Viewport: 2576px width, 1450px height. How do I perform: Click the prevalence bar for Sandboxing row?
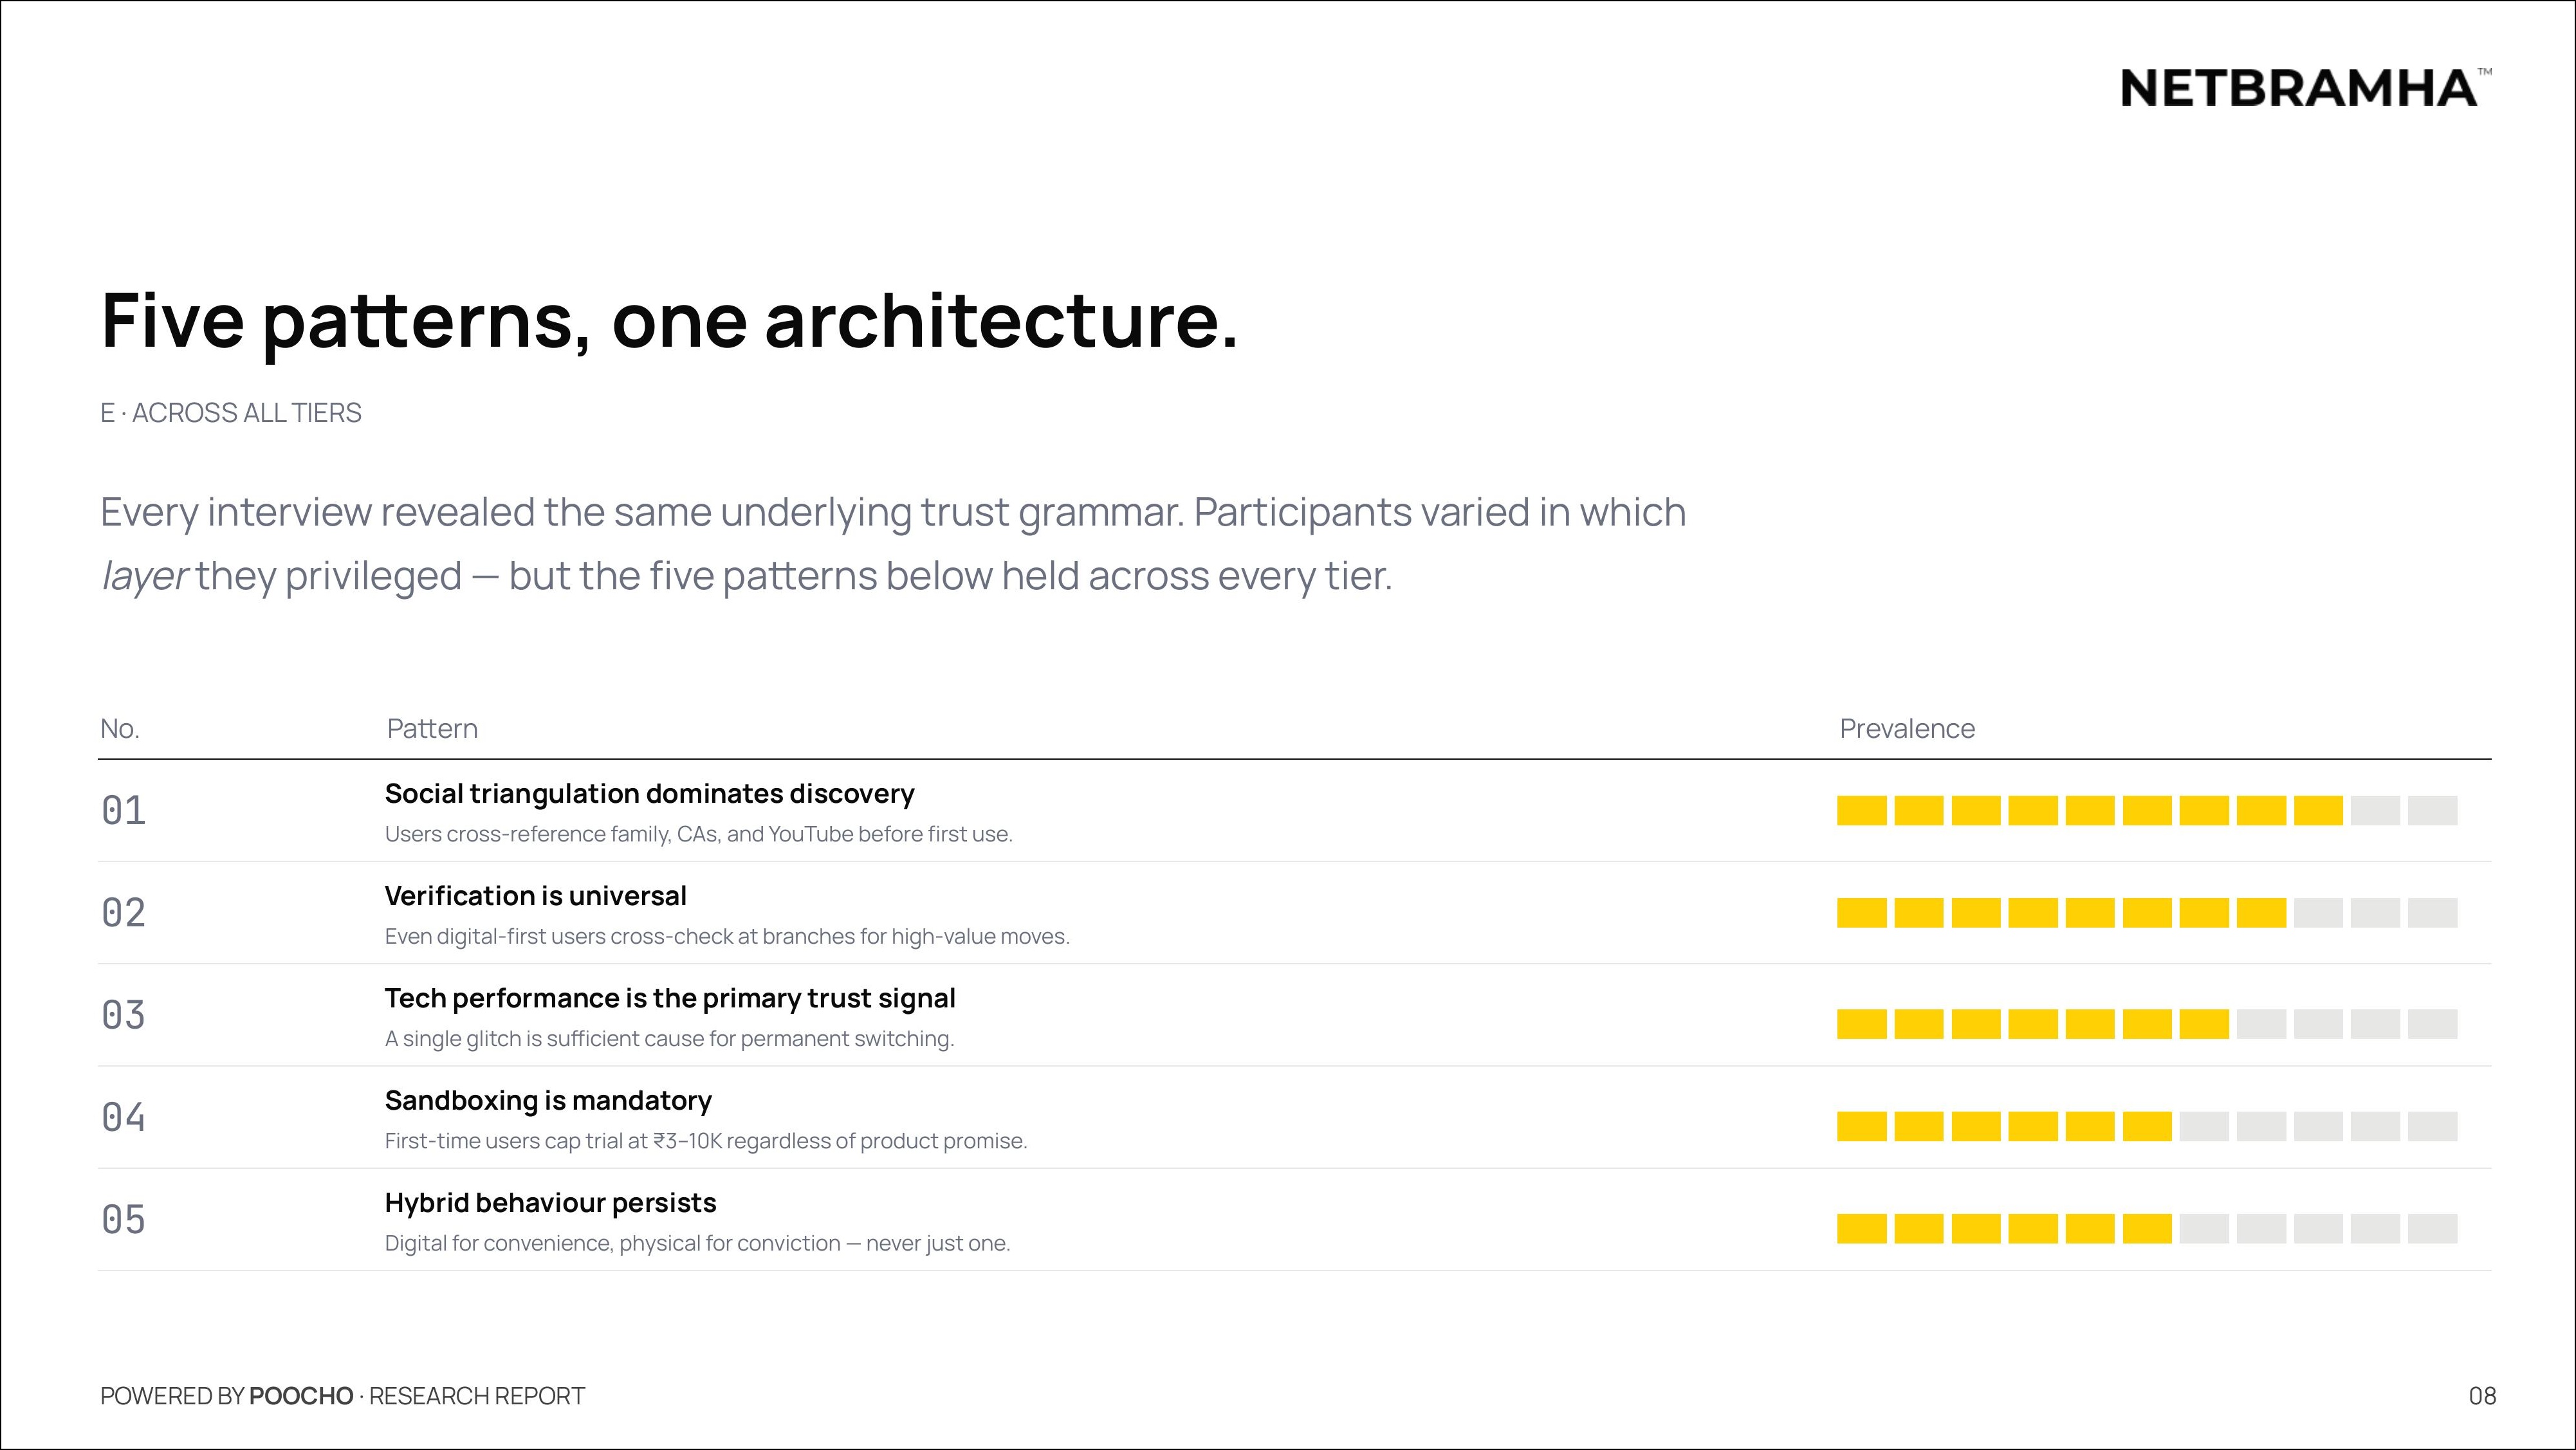click(2147, 1126)
